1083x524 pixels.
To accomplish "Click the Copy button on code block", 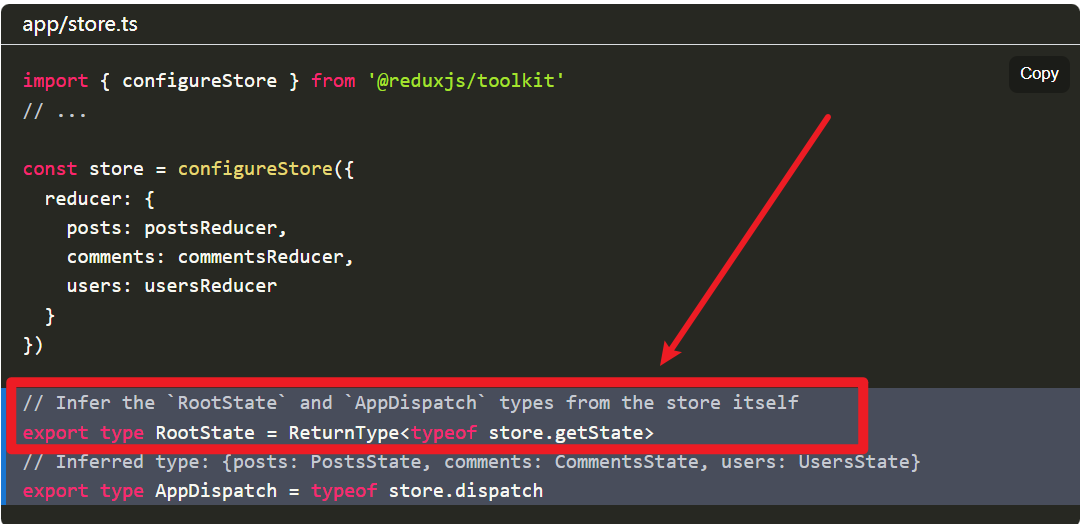I will (x=1039, y=74).
